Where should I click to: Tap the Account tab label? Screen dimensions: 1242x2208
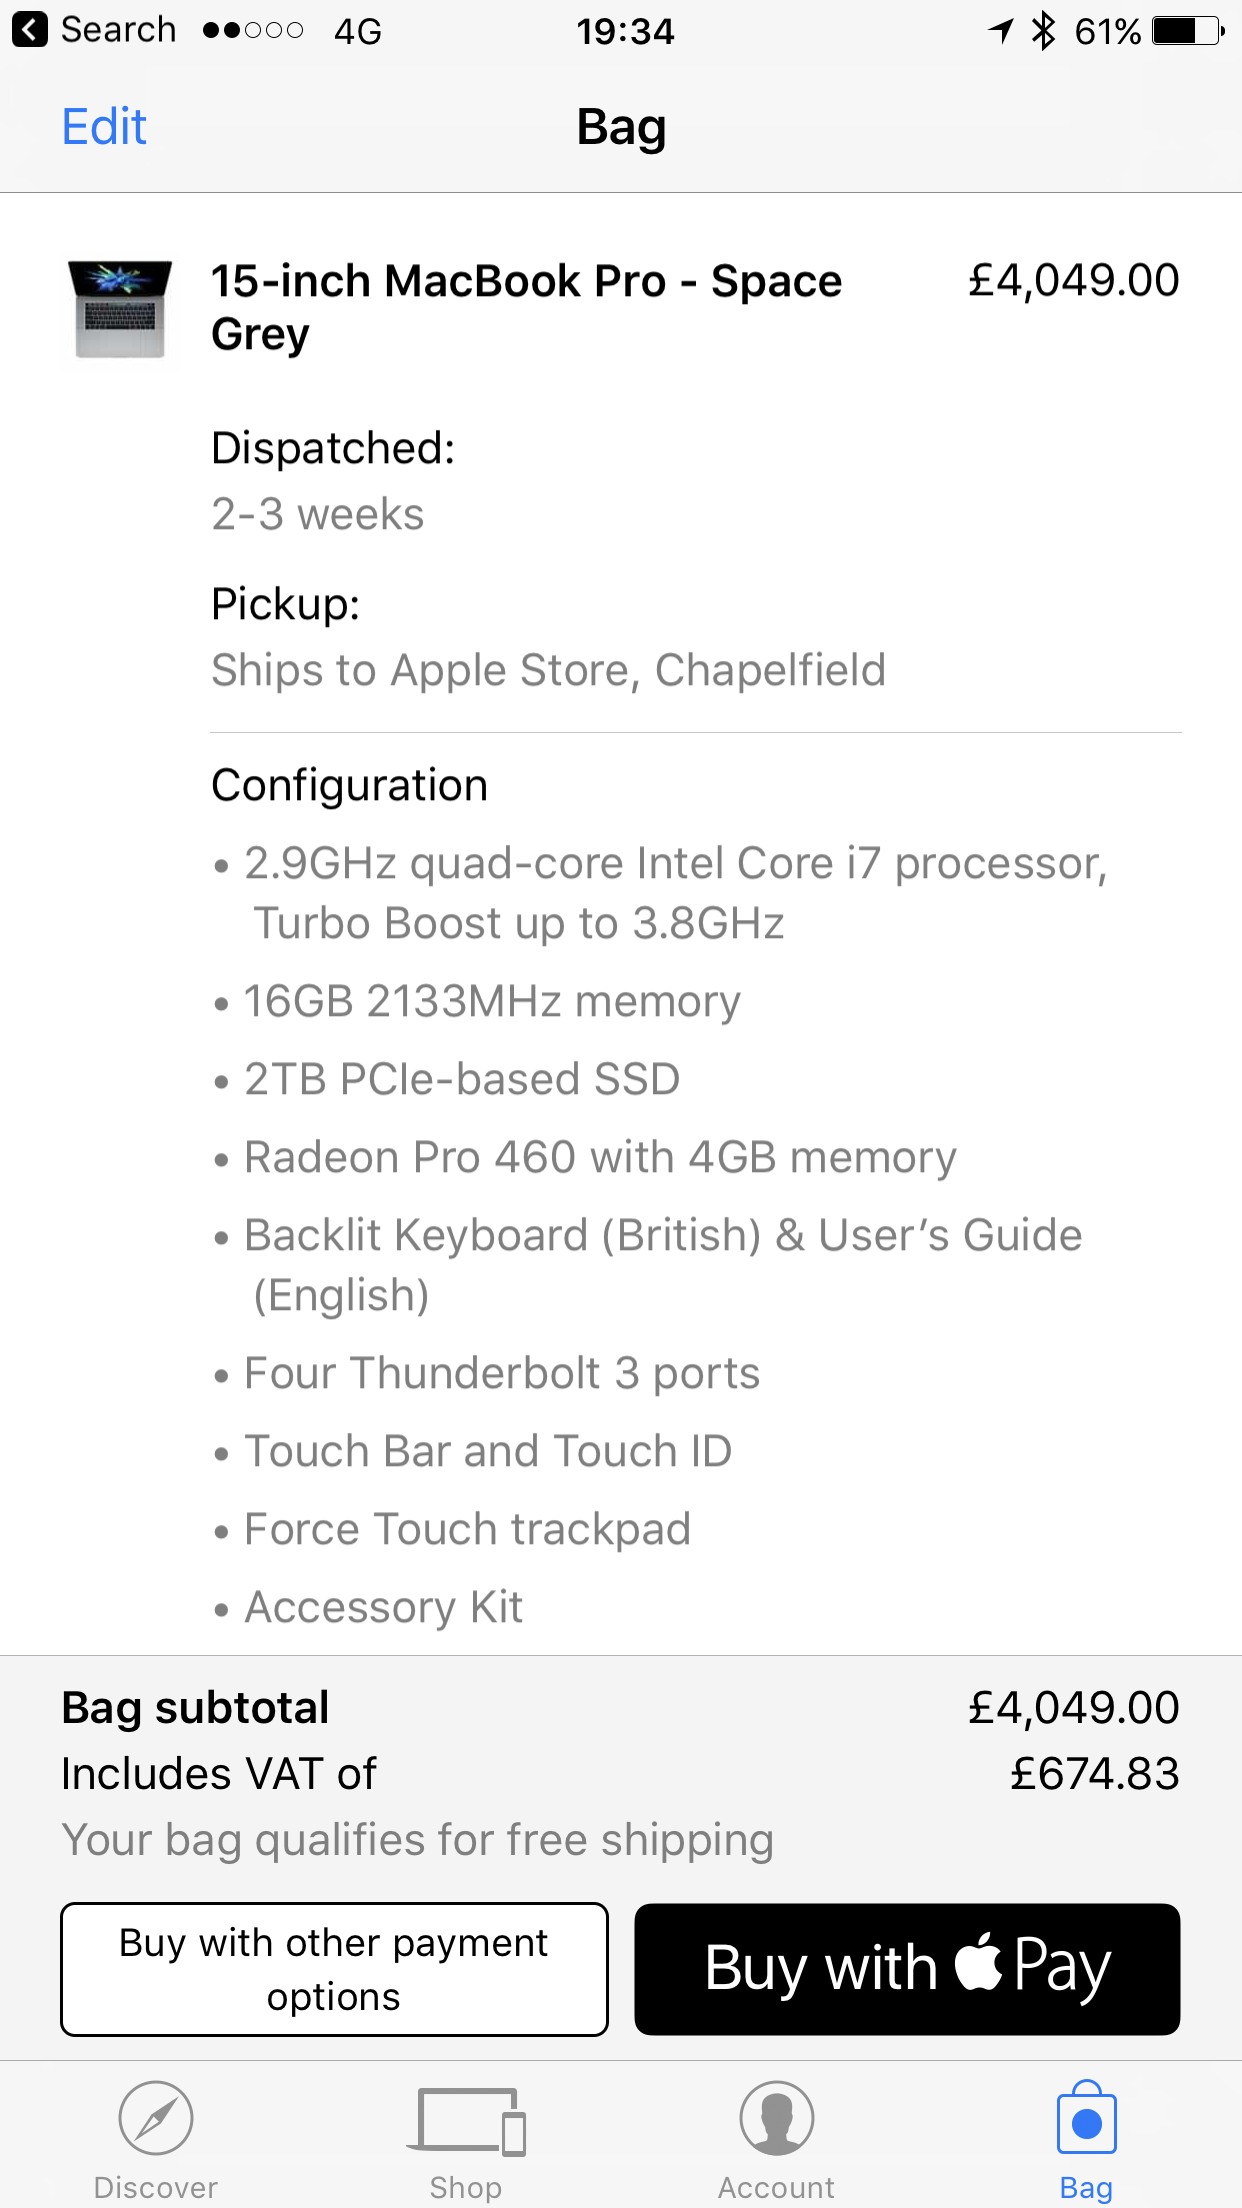(x=776, y=2187)
